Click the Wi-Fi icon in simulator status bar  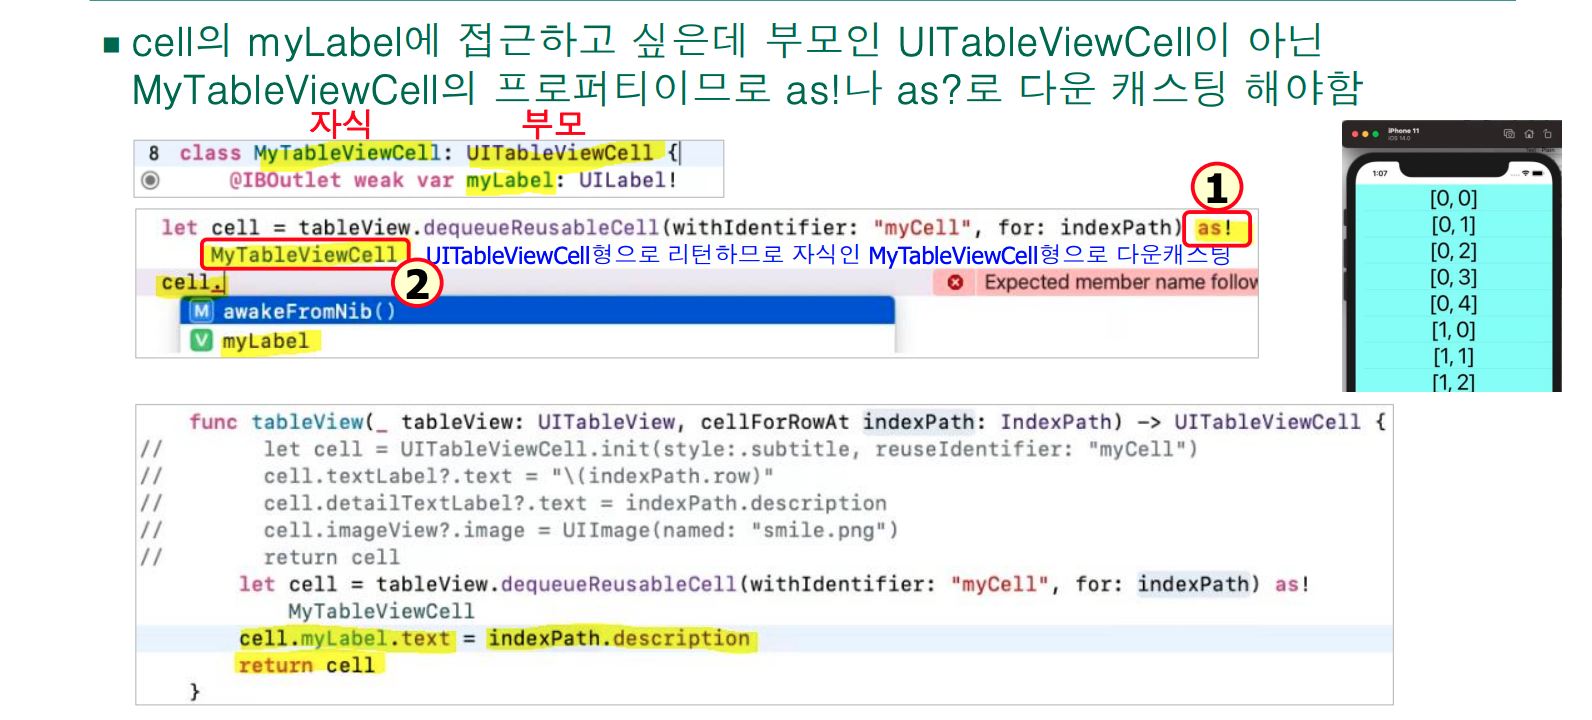tap(1525, 173)
